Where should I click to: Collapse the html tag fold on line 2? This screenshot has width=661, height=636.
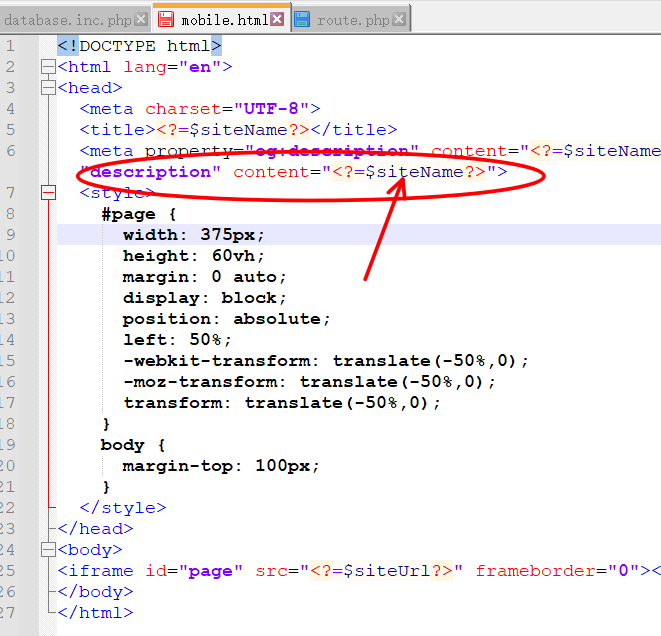47,67
